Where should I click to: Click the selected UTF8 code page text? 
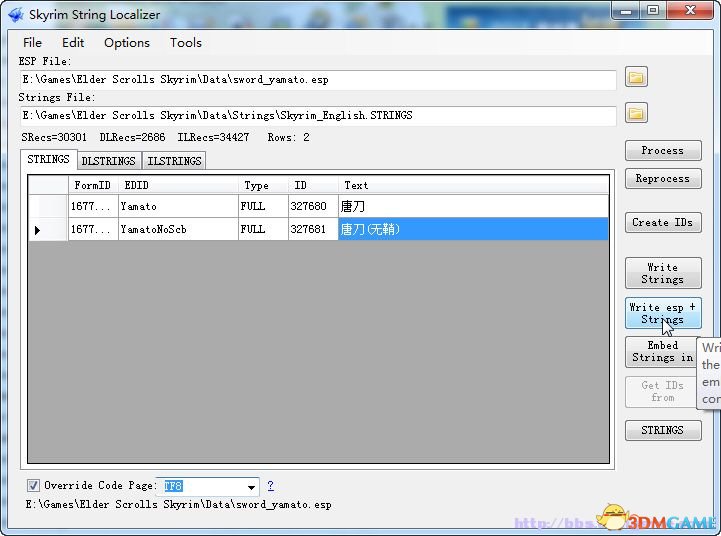point(173,486)
